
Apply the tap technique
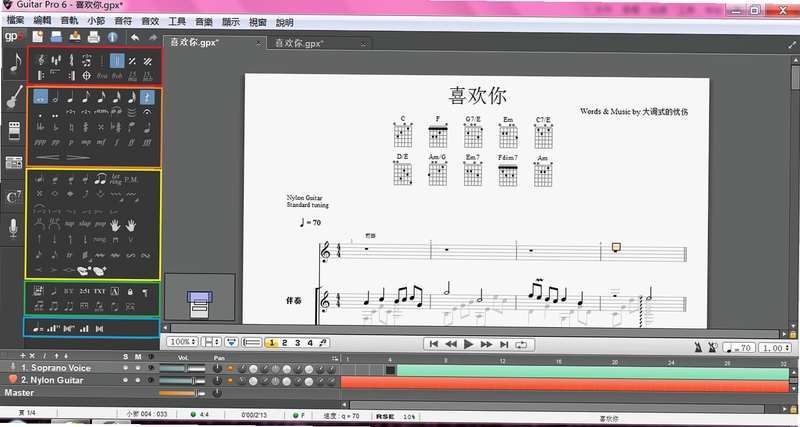click(x=69, y=223)
